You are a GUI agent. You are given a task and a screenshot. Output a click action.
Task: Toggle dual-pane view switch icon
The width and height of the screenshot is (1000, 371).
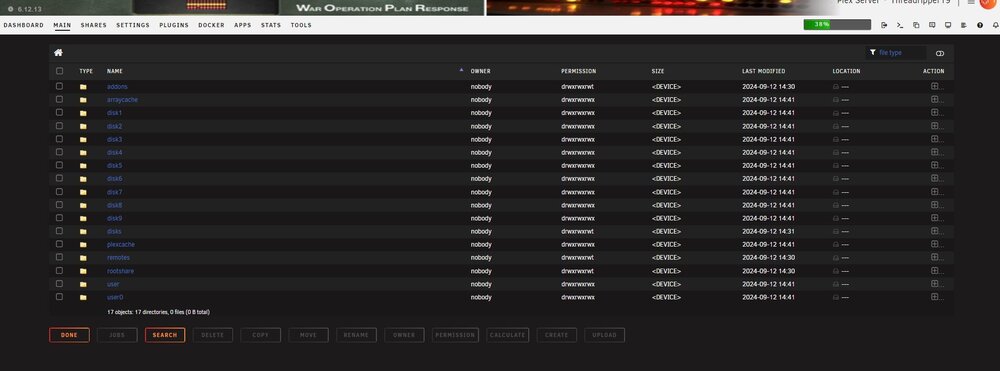(939, 54)
